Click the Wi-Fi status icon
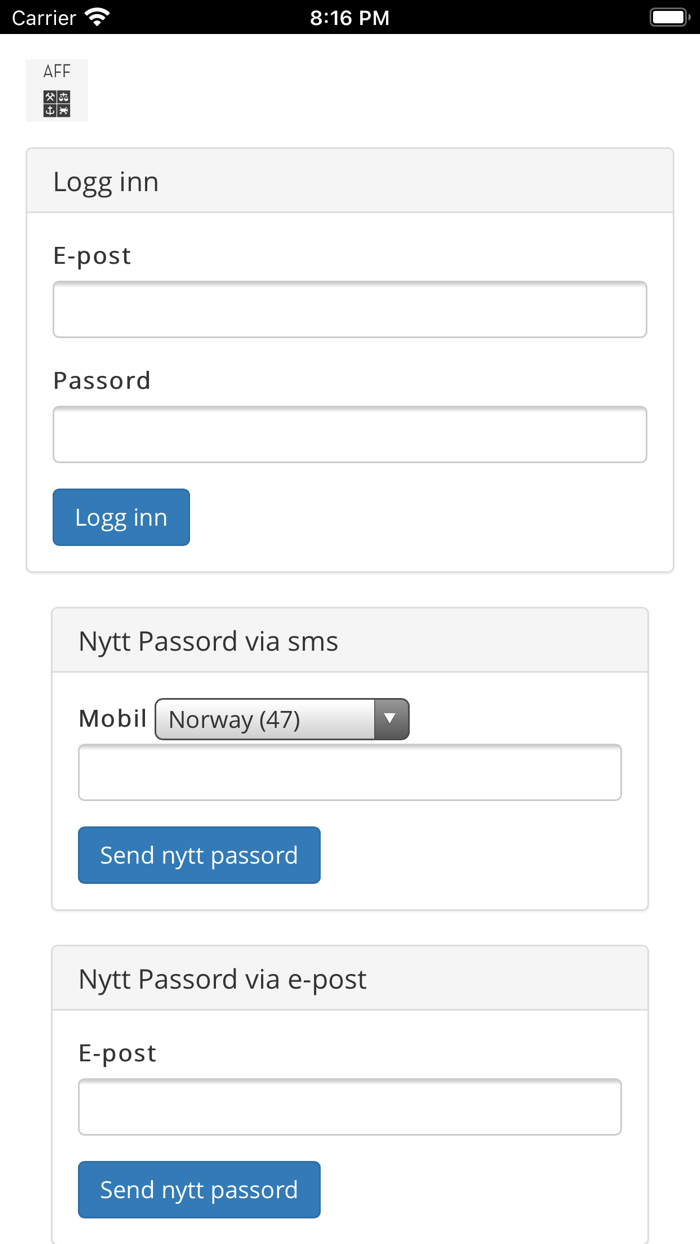Screen dimensions: 700x1244 tap(97, 17)
